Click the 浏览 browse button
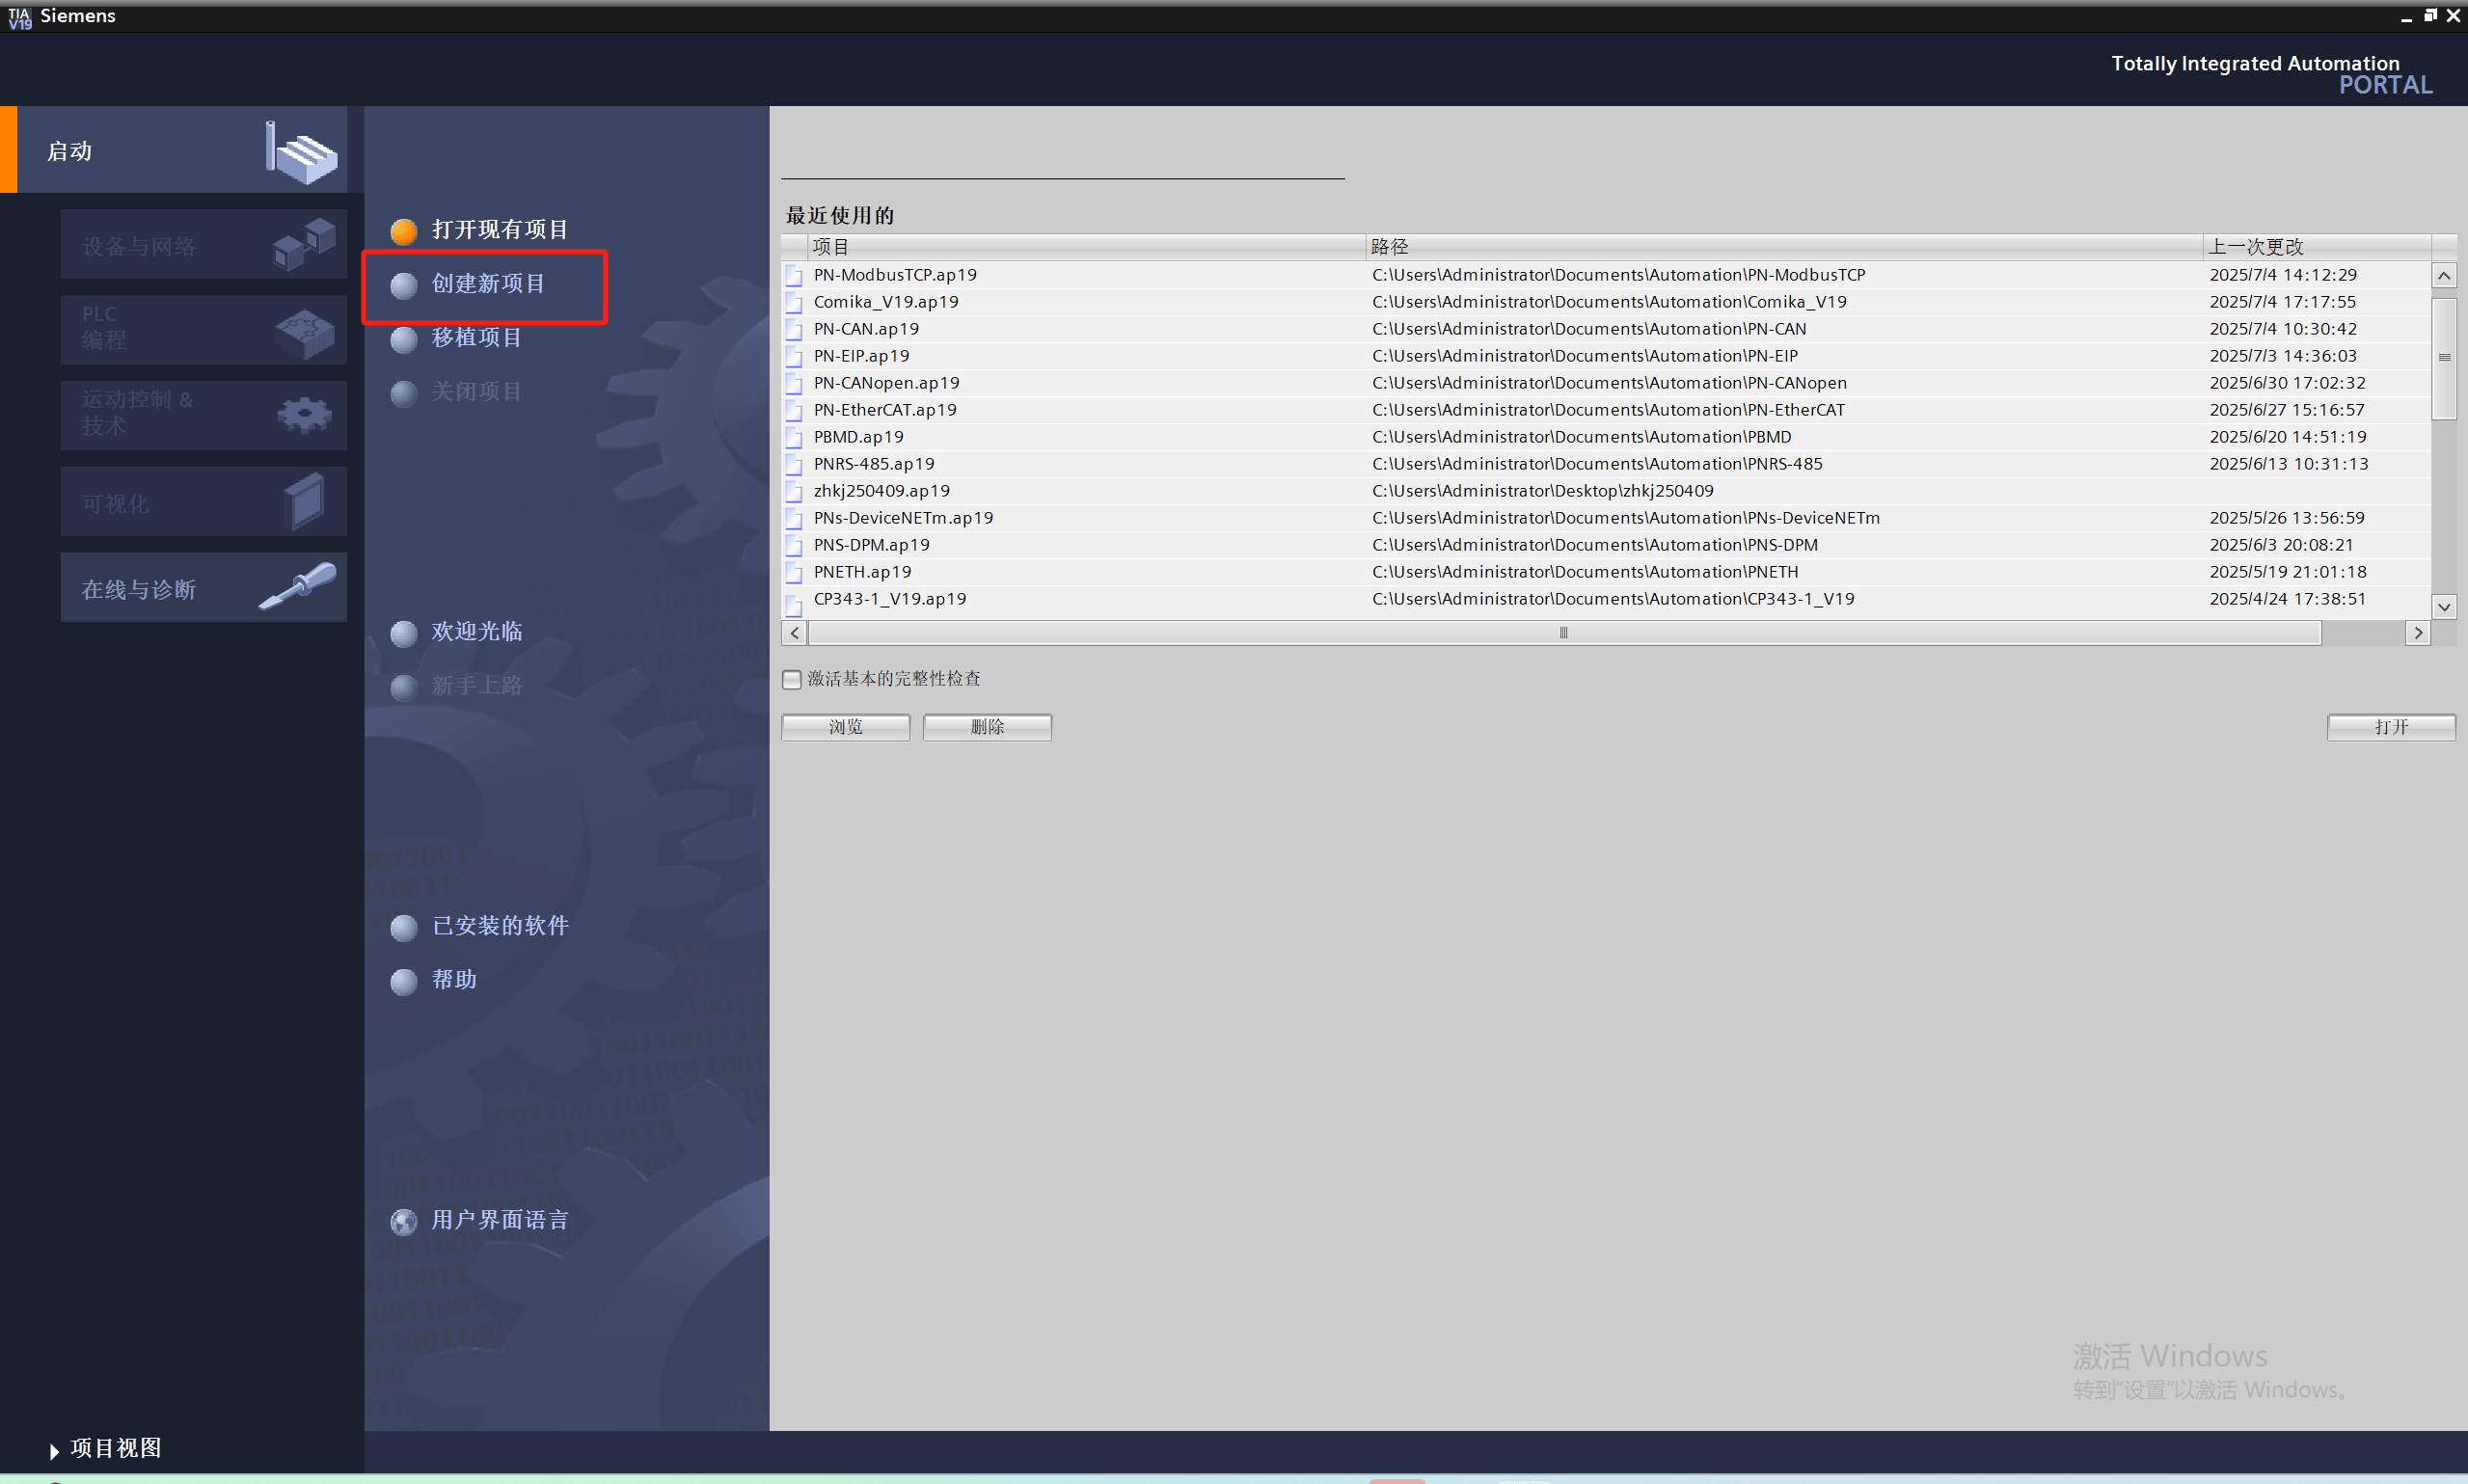The height and width of the screenshot is (1484, 2468). click(x=846, y=728)
